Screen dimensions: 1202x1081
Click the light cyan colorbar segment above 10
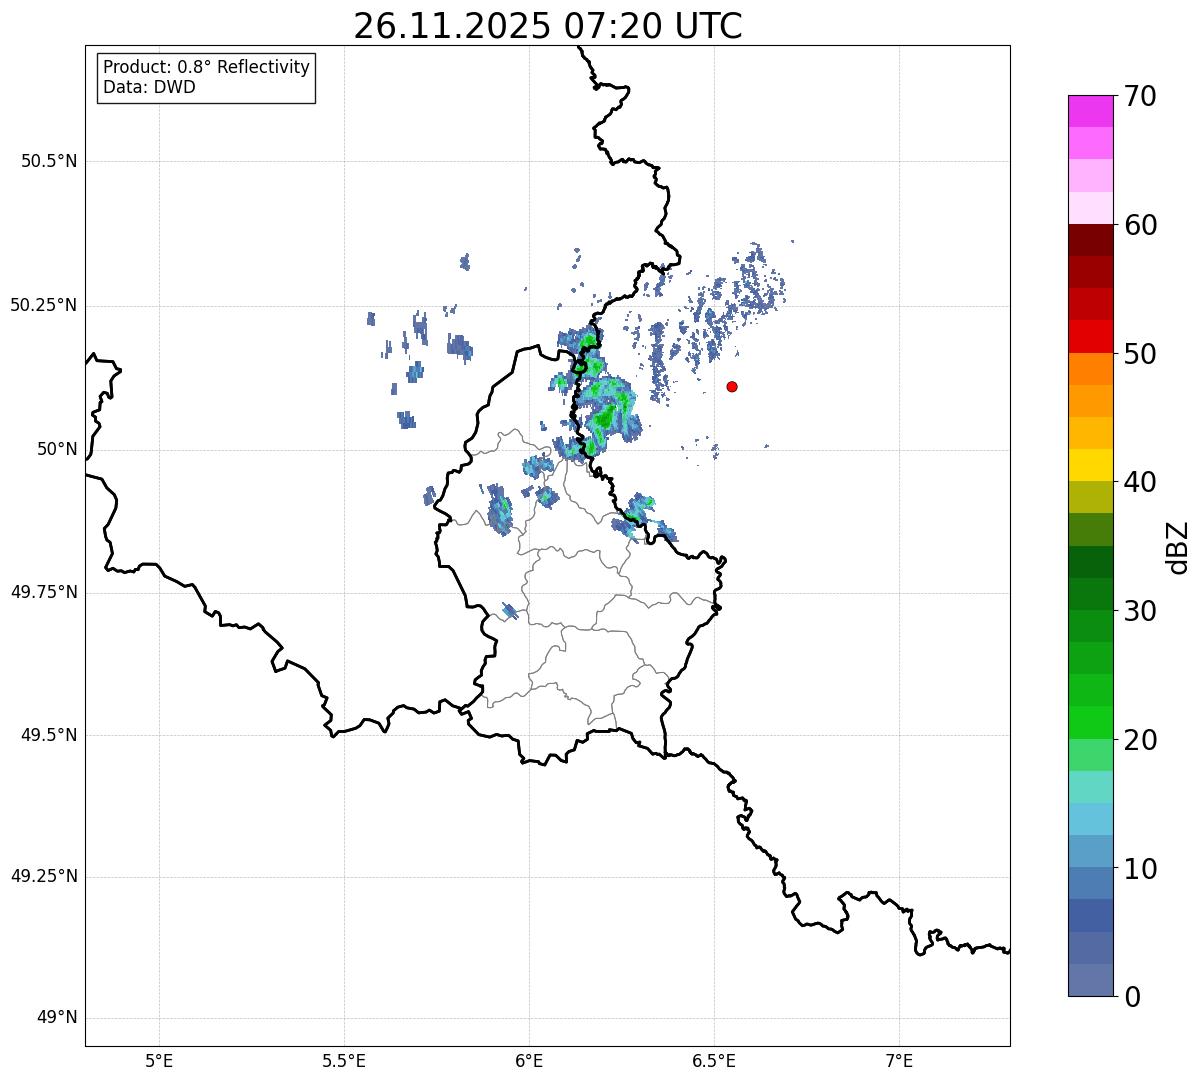click(x=1091, y=819)
